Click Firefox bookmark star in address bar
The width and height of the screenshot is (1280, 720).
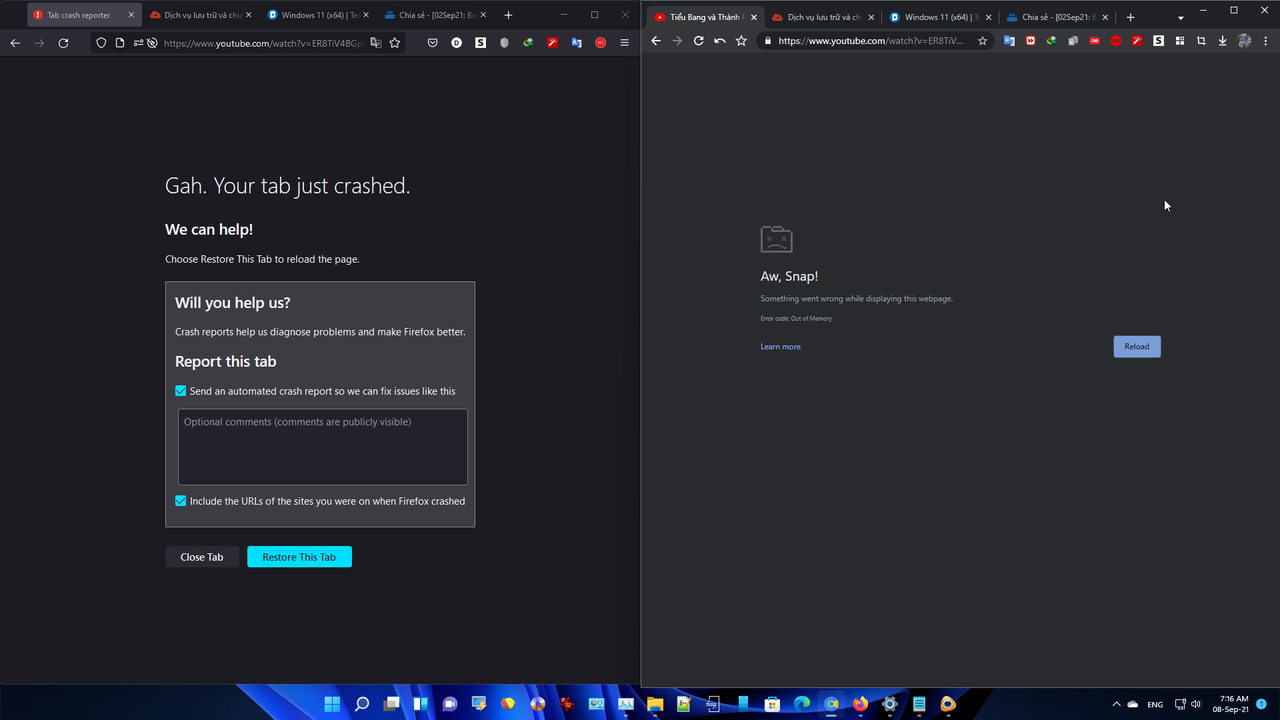pos(395,43)
